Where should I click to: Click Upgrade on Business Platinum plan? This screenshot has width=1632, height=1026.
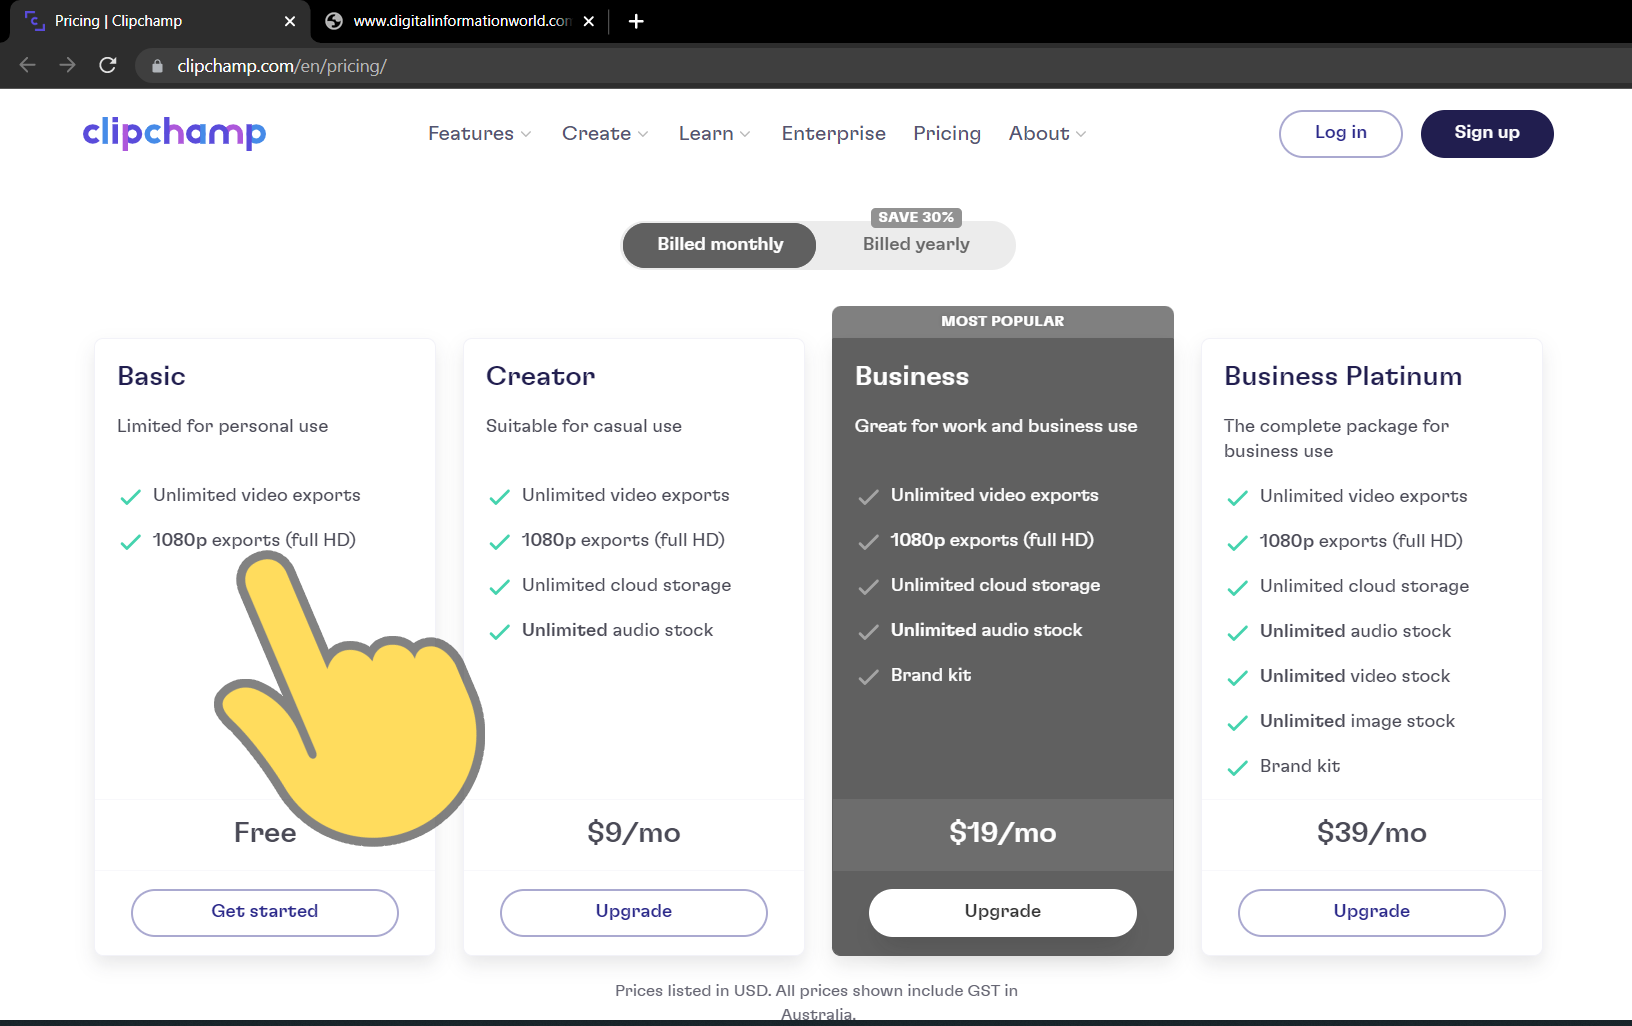coord(1372,912)
